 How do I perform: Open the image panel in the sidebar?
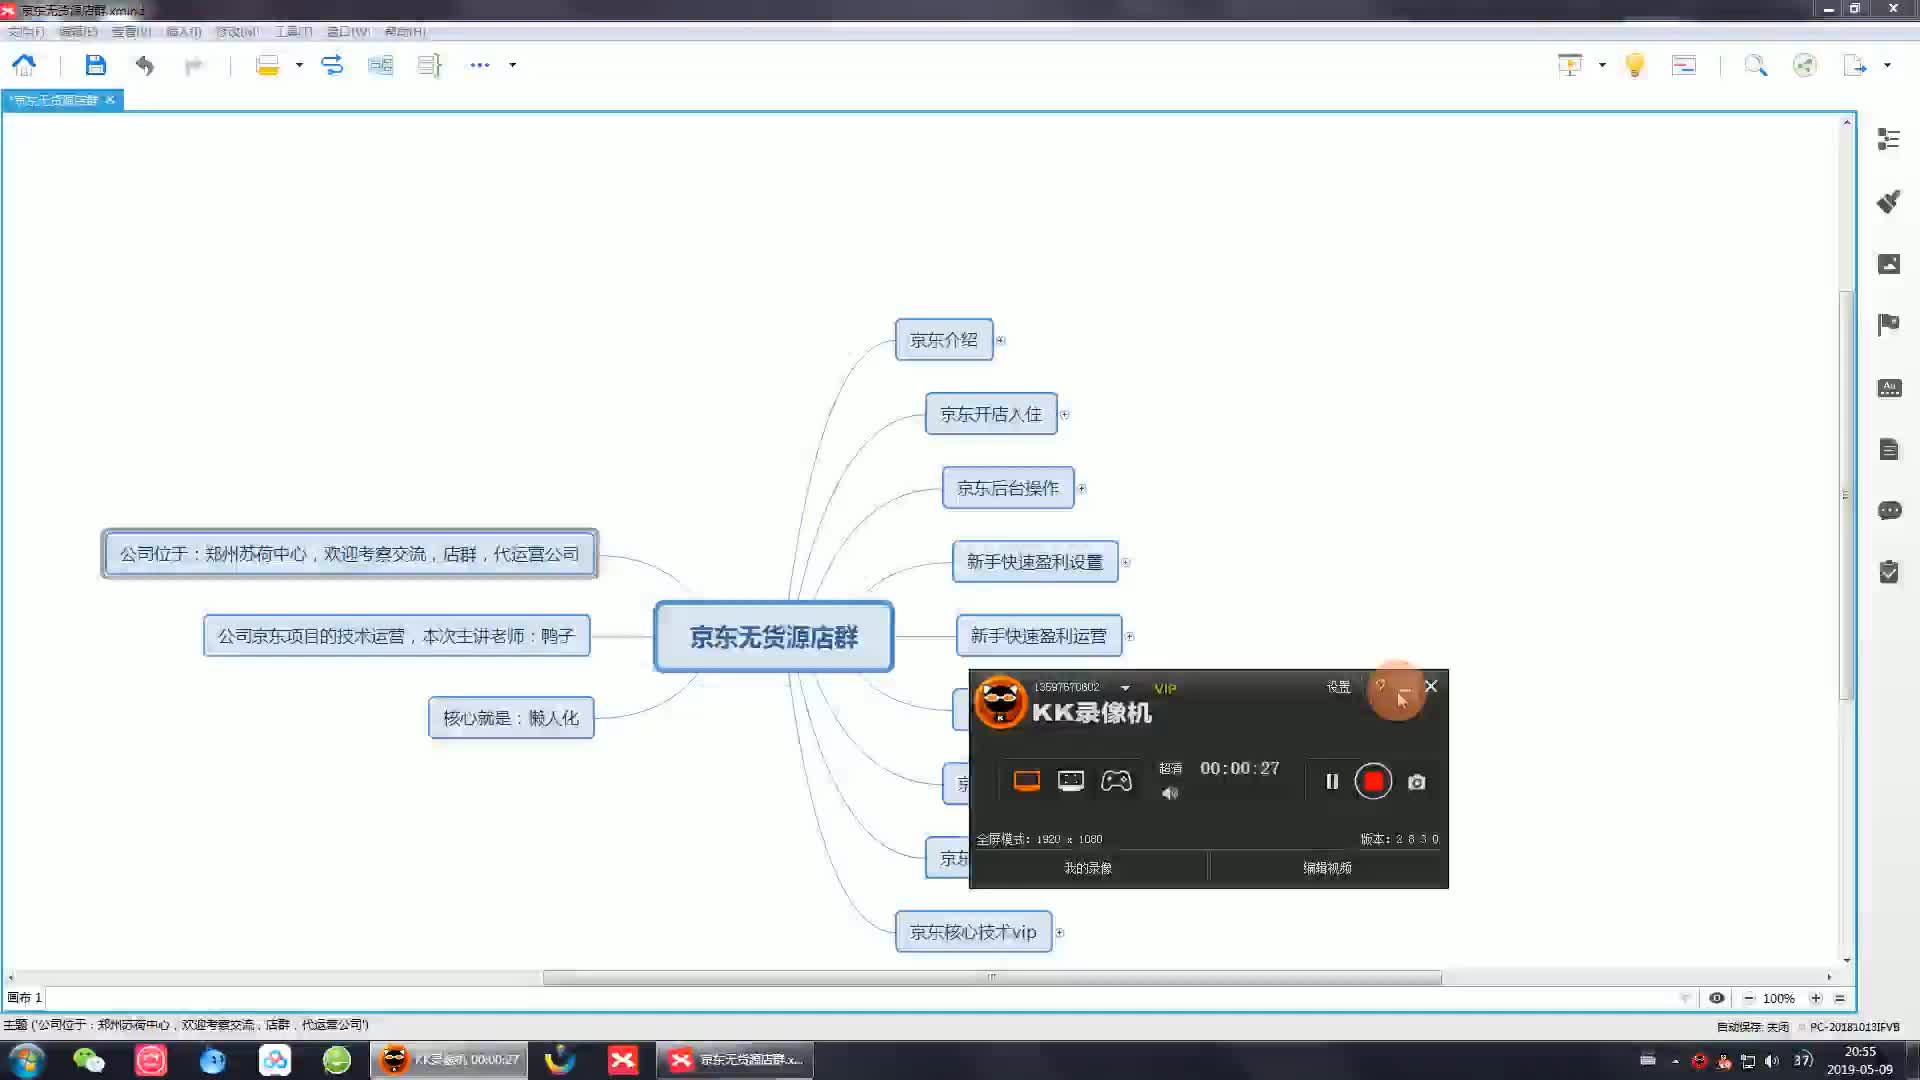(1888, 264)
